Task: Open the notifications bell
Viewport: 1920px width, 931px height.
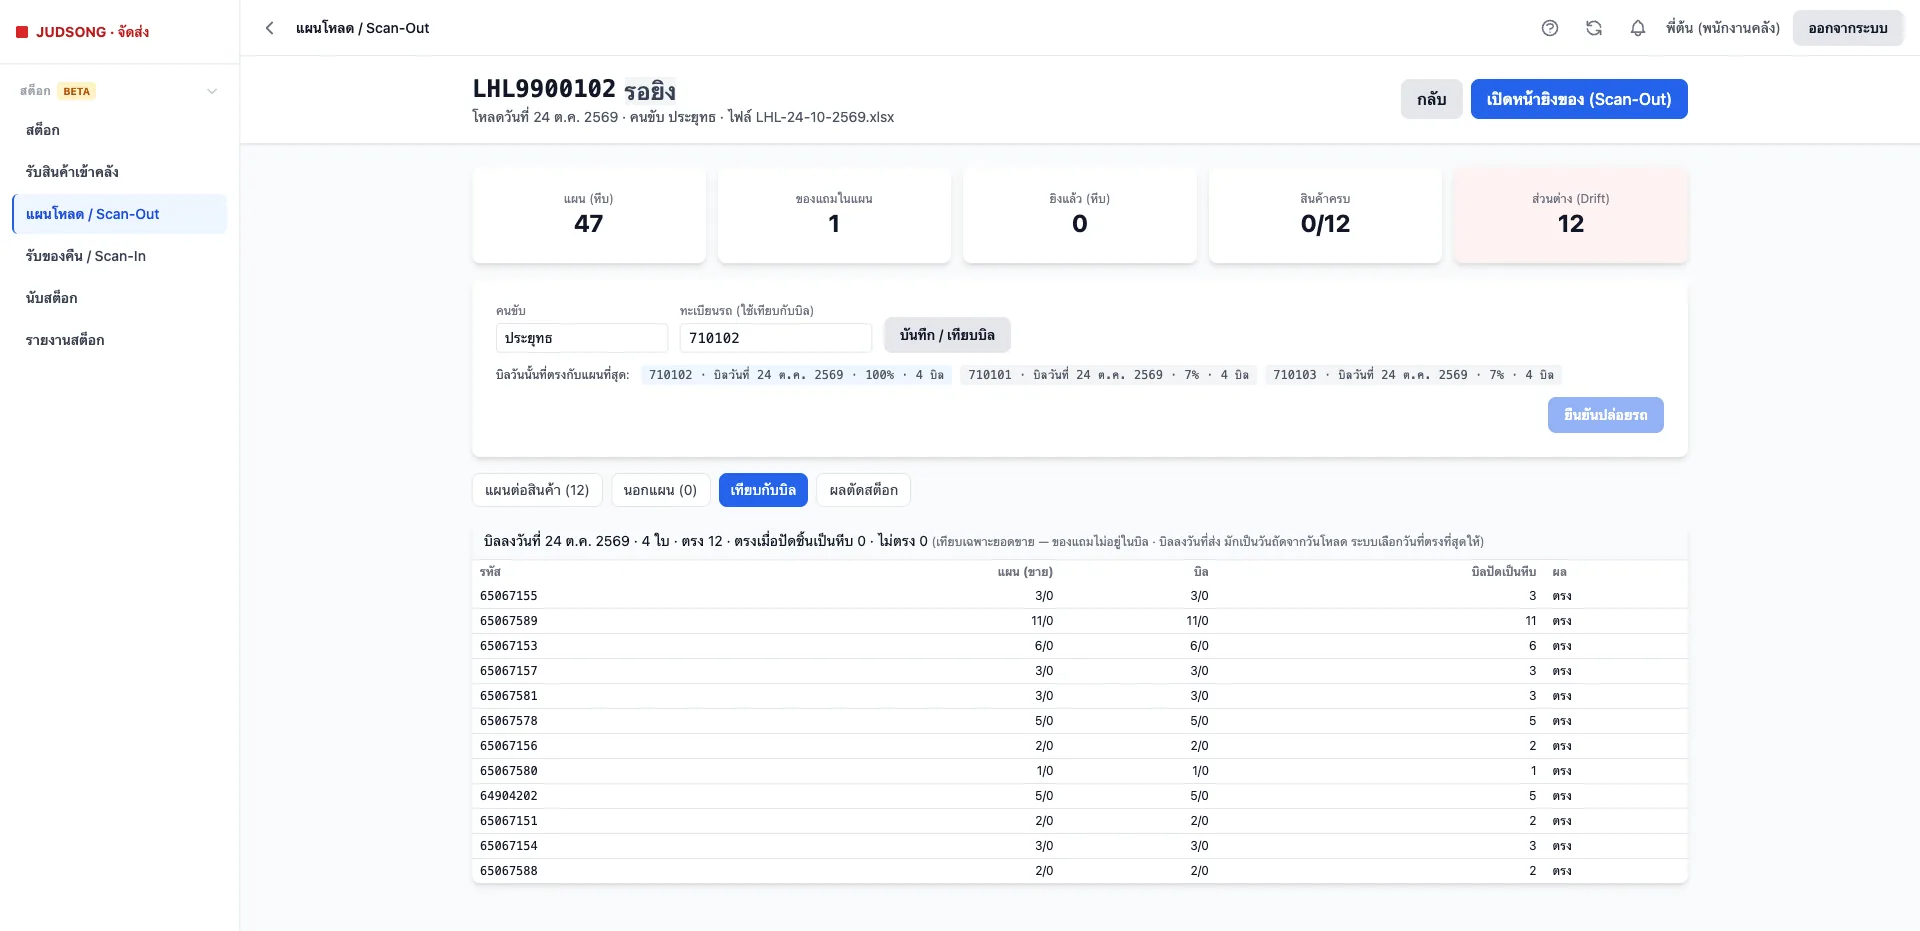Action: click(1638, 28)
